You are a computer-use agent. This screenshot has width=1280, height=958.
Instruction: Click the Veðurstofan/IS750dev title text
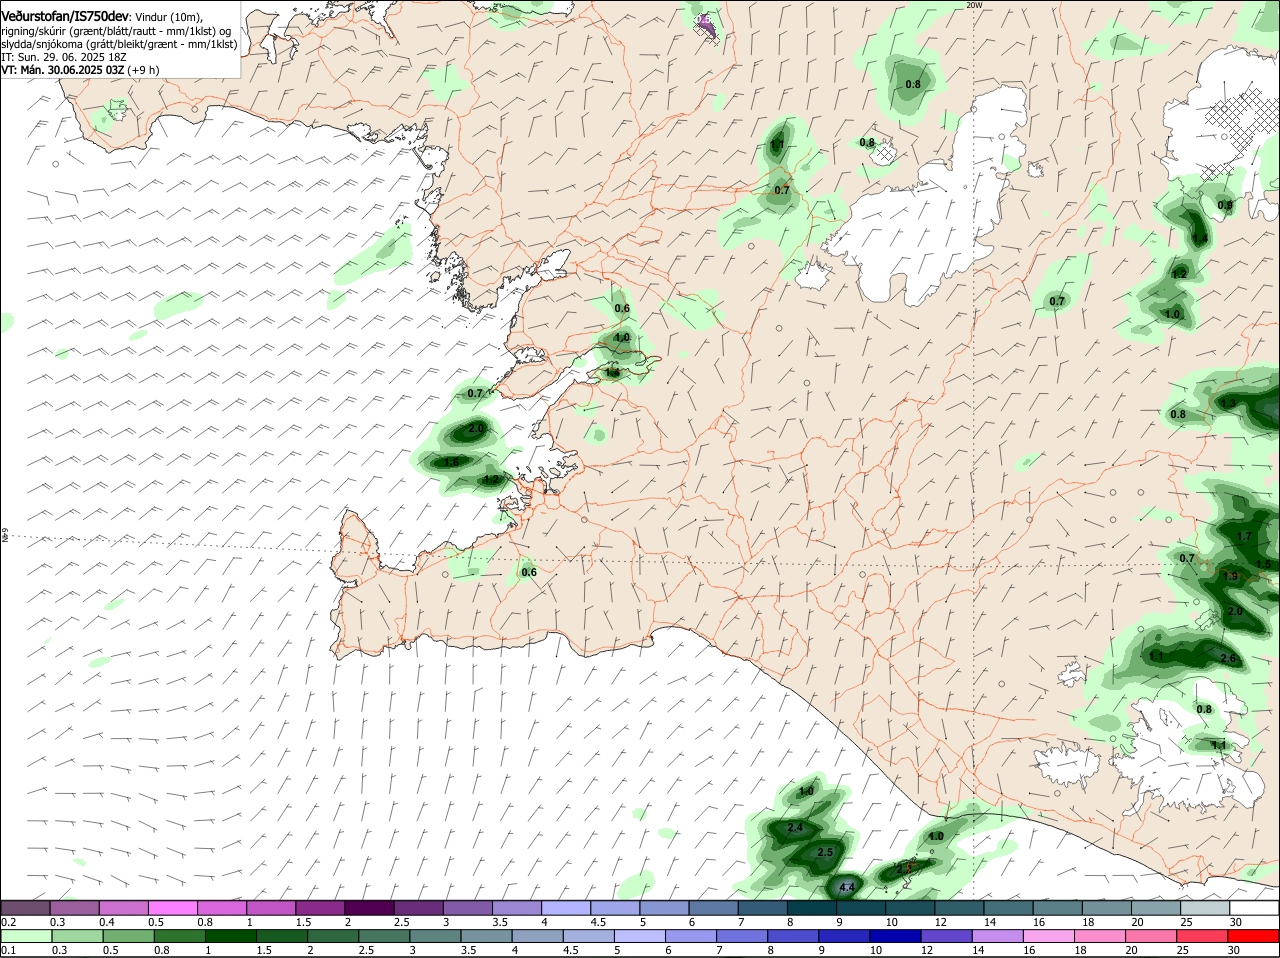(64, 16)
